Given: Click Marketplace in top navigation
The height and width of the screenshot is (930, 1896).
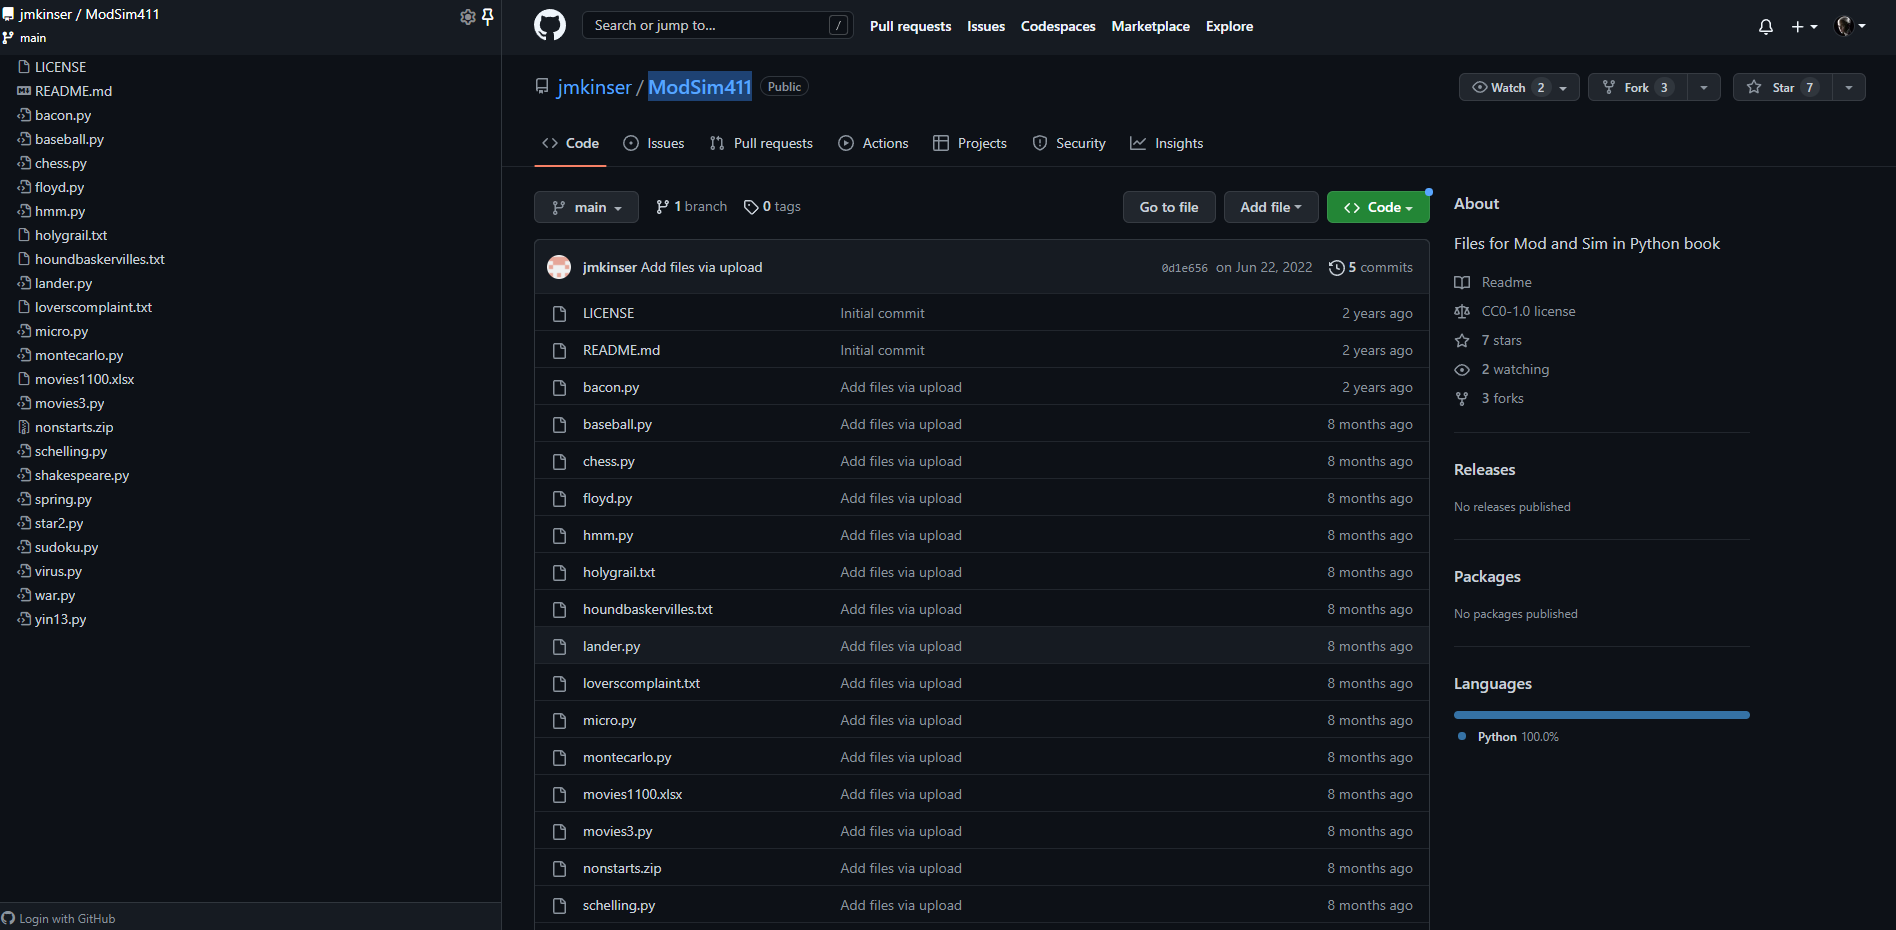Looking at the screenshot, I should [x=1150, y=26].
